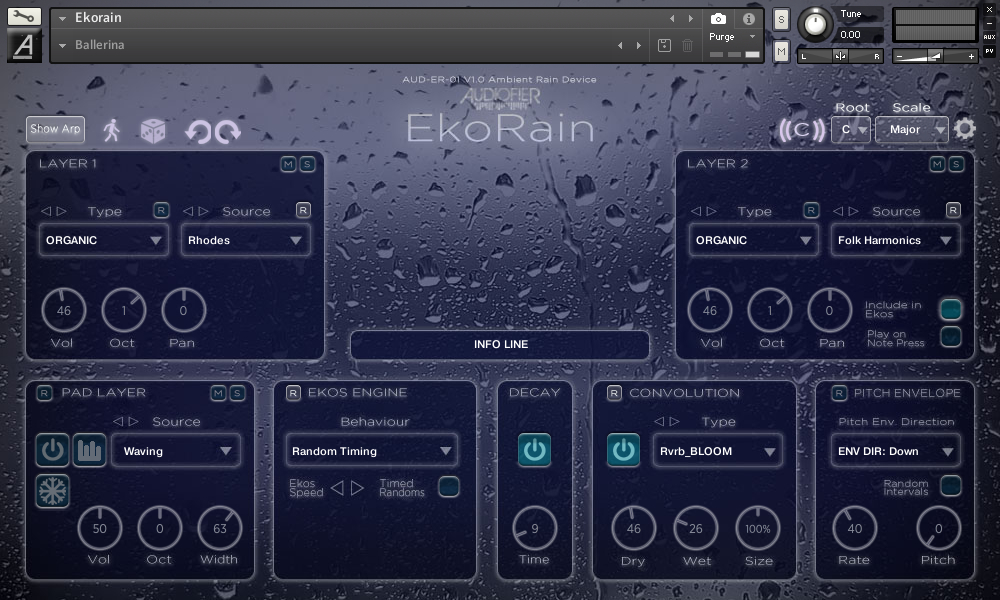Randomize Layer 1 Type with R button

(x=161, y=210)
